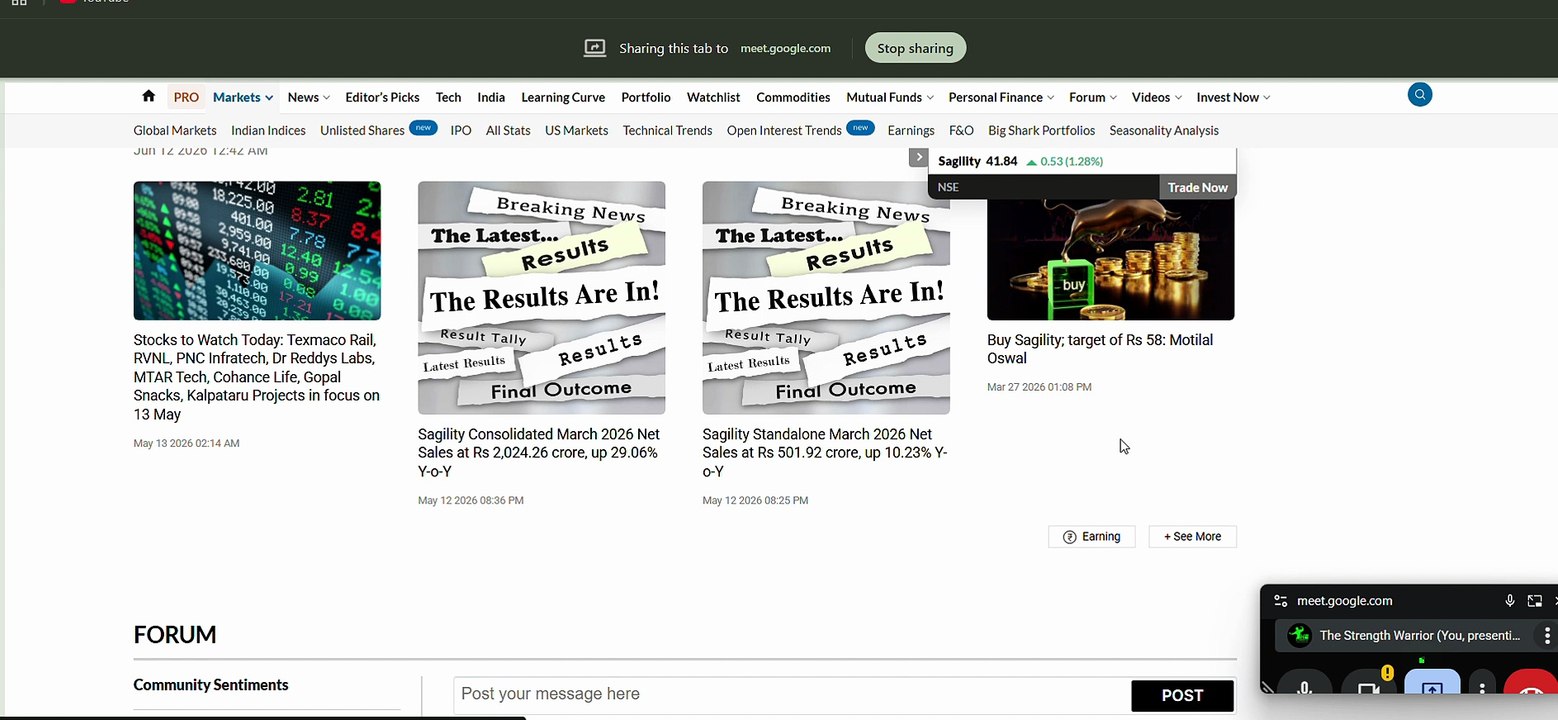Open IPO in the submenu
This screenshot has width=1558, height=720.
[461, 130]
